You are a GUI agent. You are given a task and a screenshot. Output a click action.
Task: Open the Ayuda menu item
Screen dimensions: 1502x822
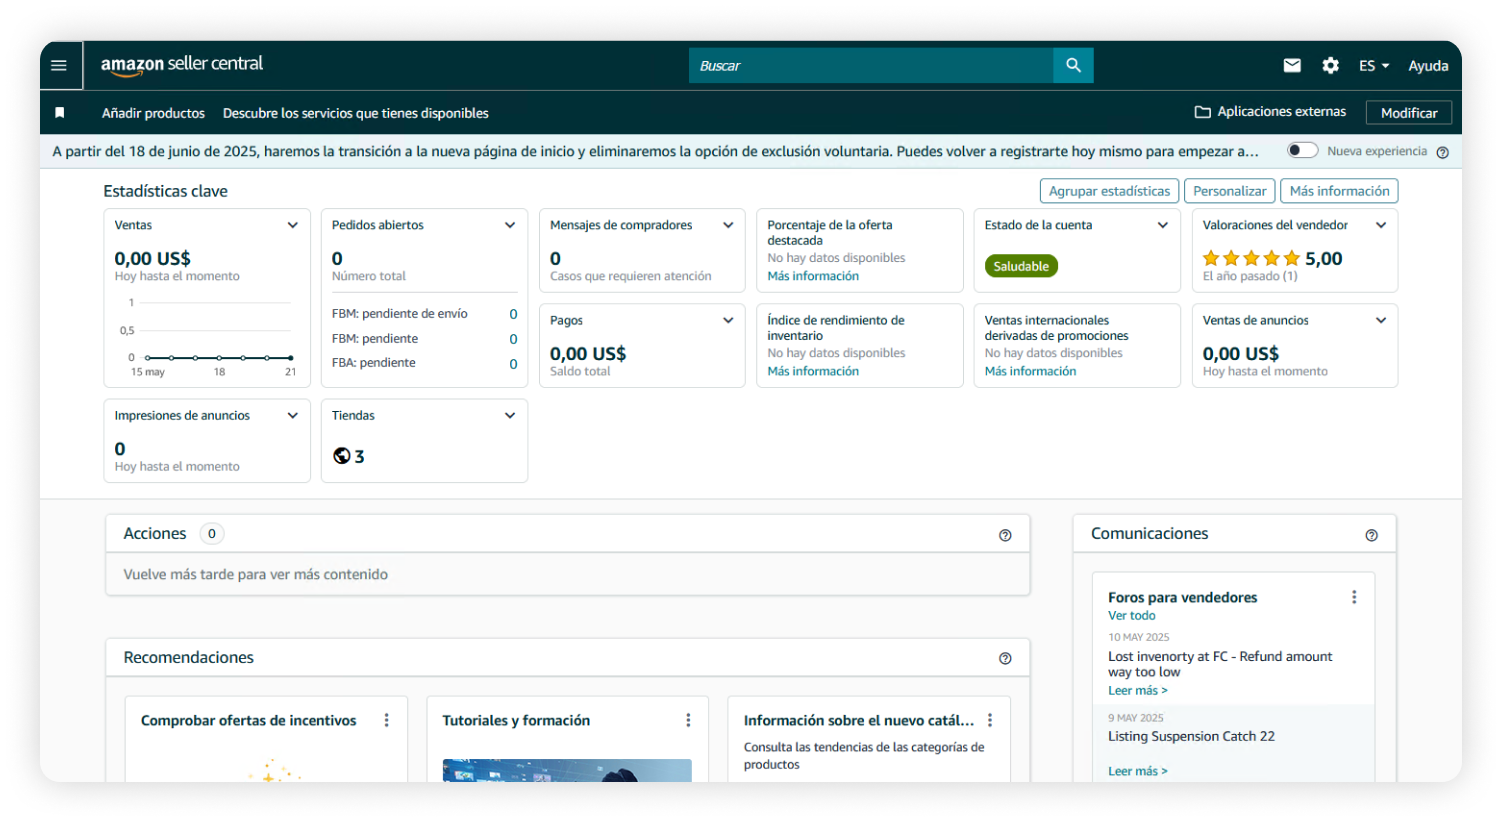pos(1428,66)
